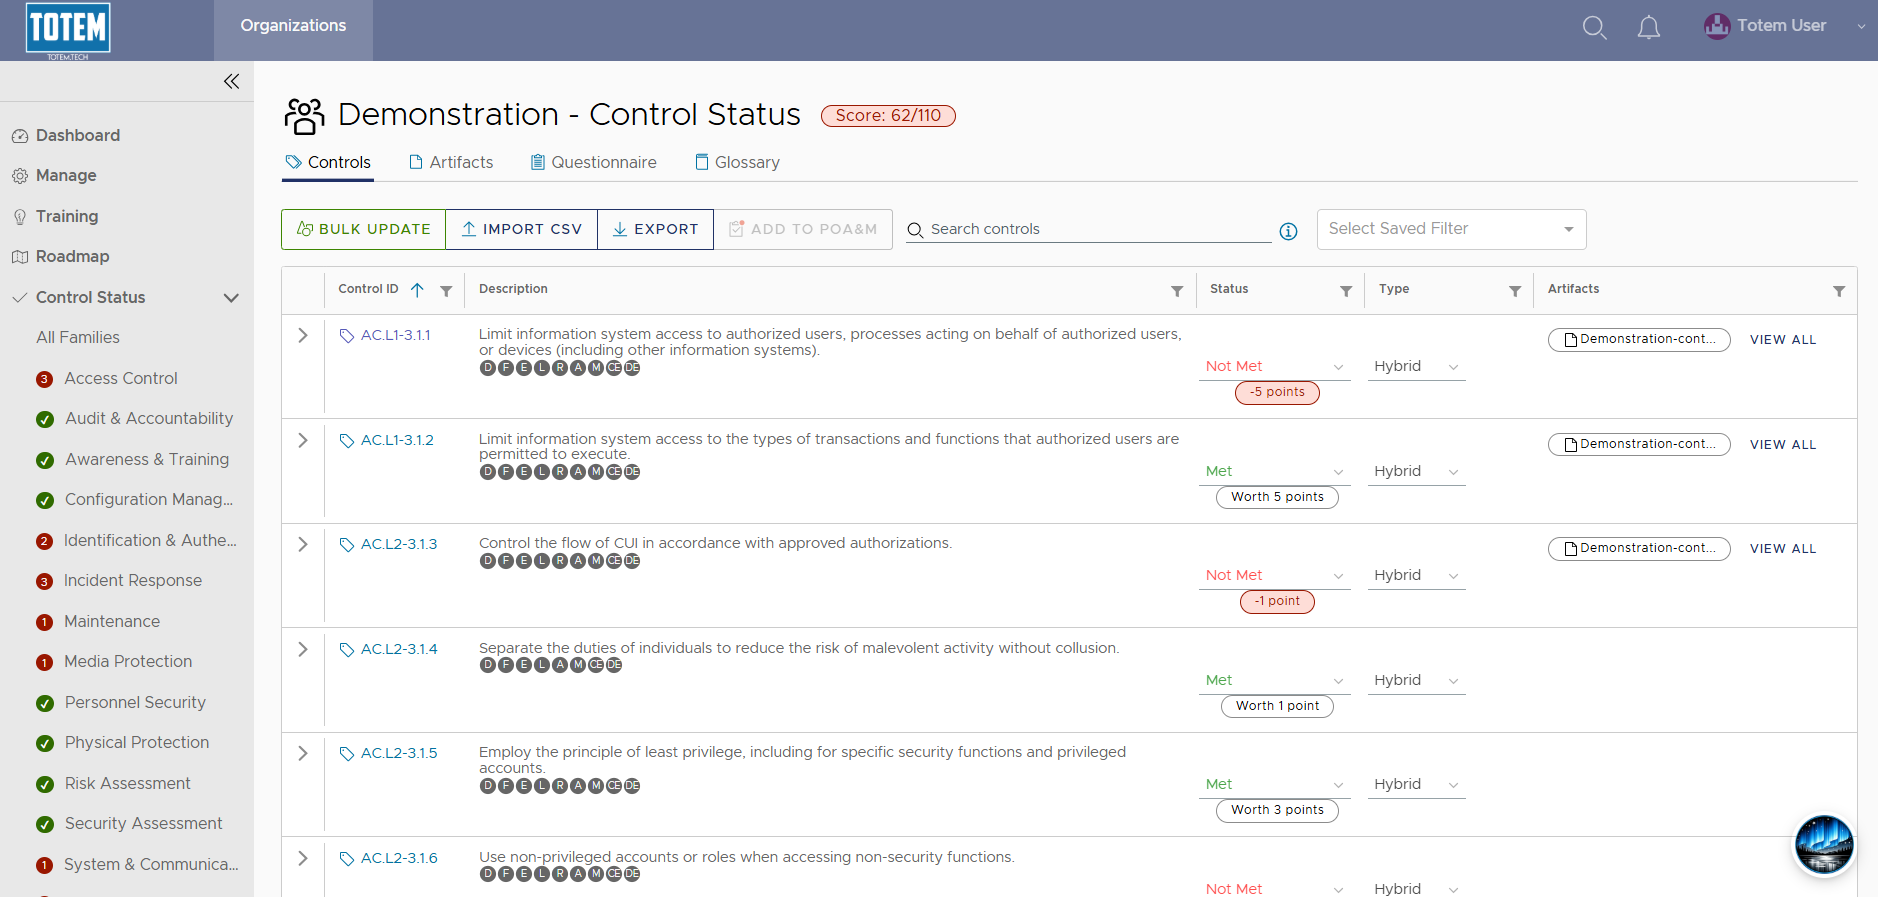Screen dimensions: 1878x897
Task: Click green check beside Risk Assessment
Action: tap(45, 785)
